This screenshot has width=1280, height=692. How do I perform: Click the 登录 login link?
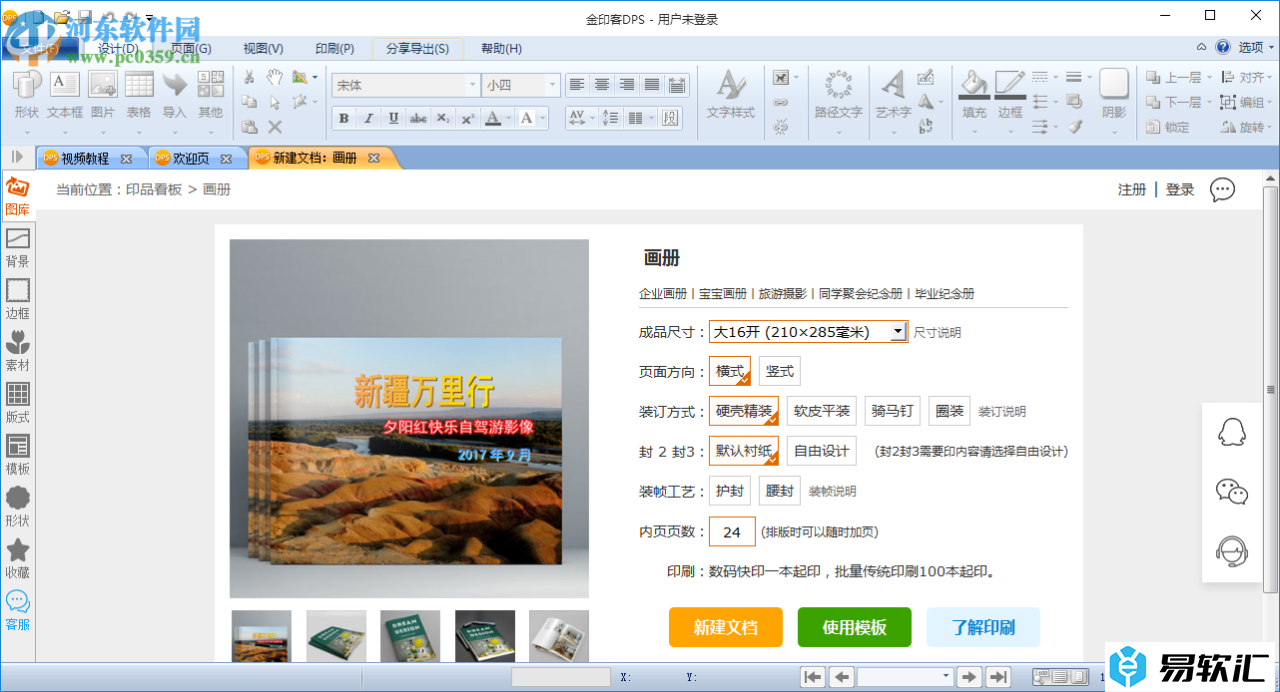click(1180, 190)
